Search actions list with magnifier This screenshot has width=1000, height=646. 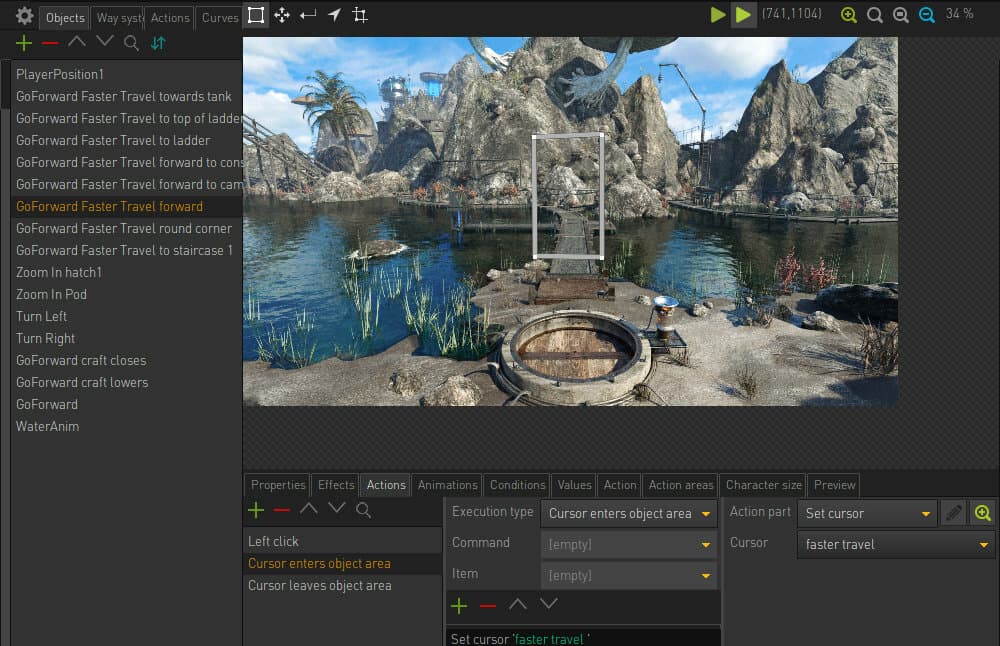coord(364,510)
